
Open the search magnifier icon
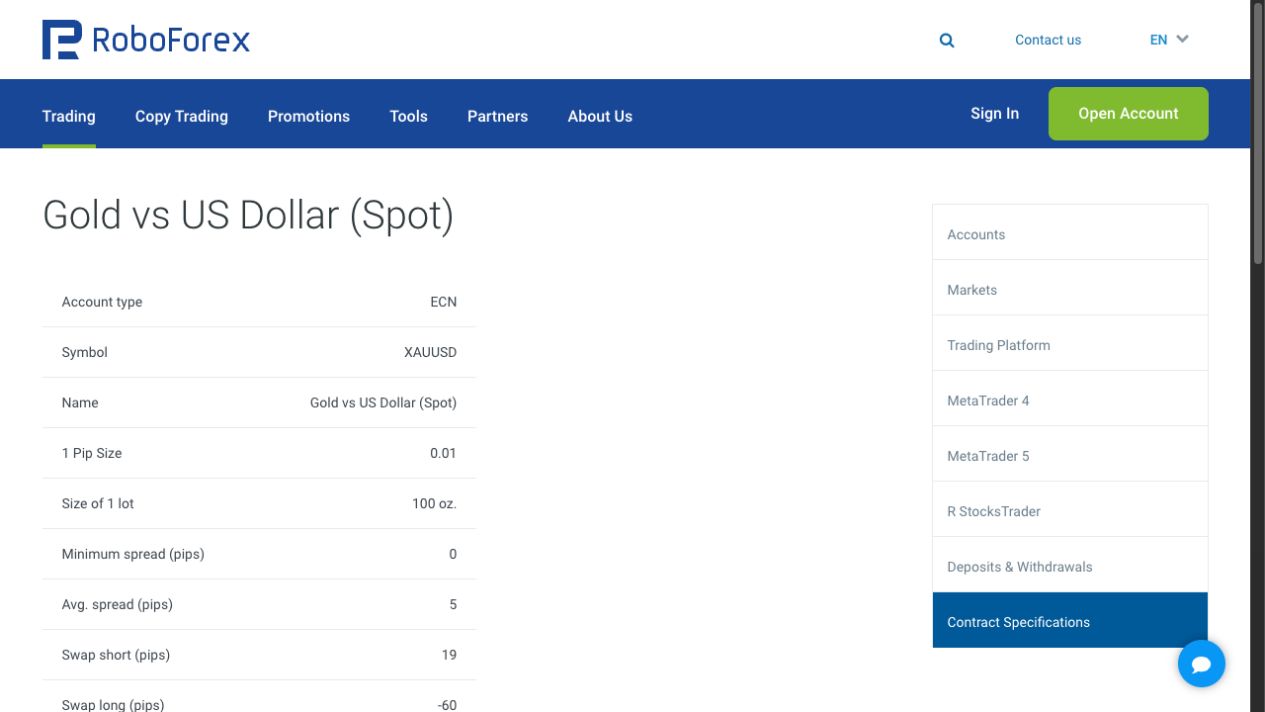[947, 41]
